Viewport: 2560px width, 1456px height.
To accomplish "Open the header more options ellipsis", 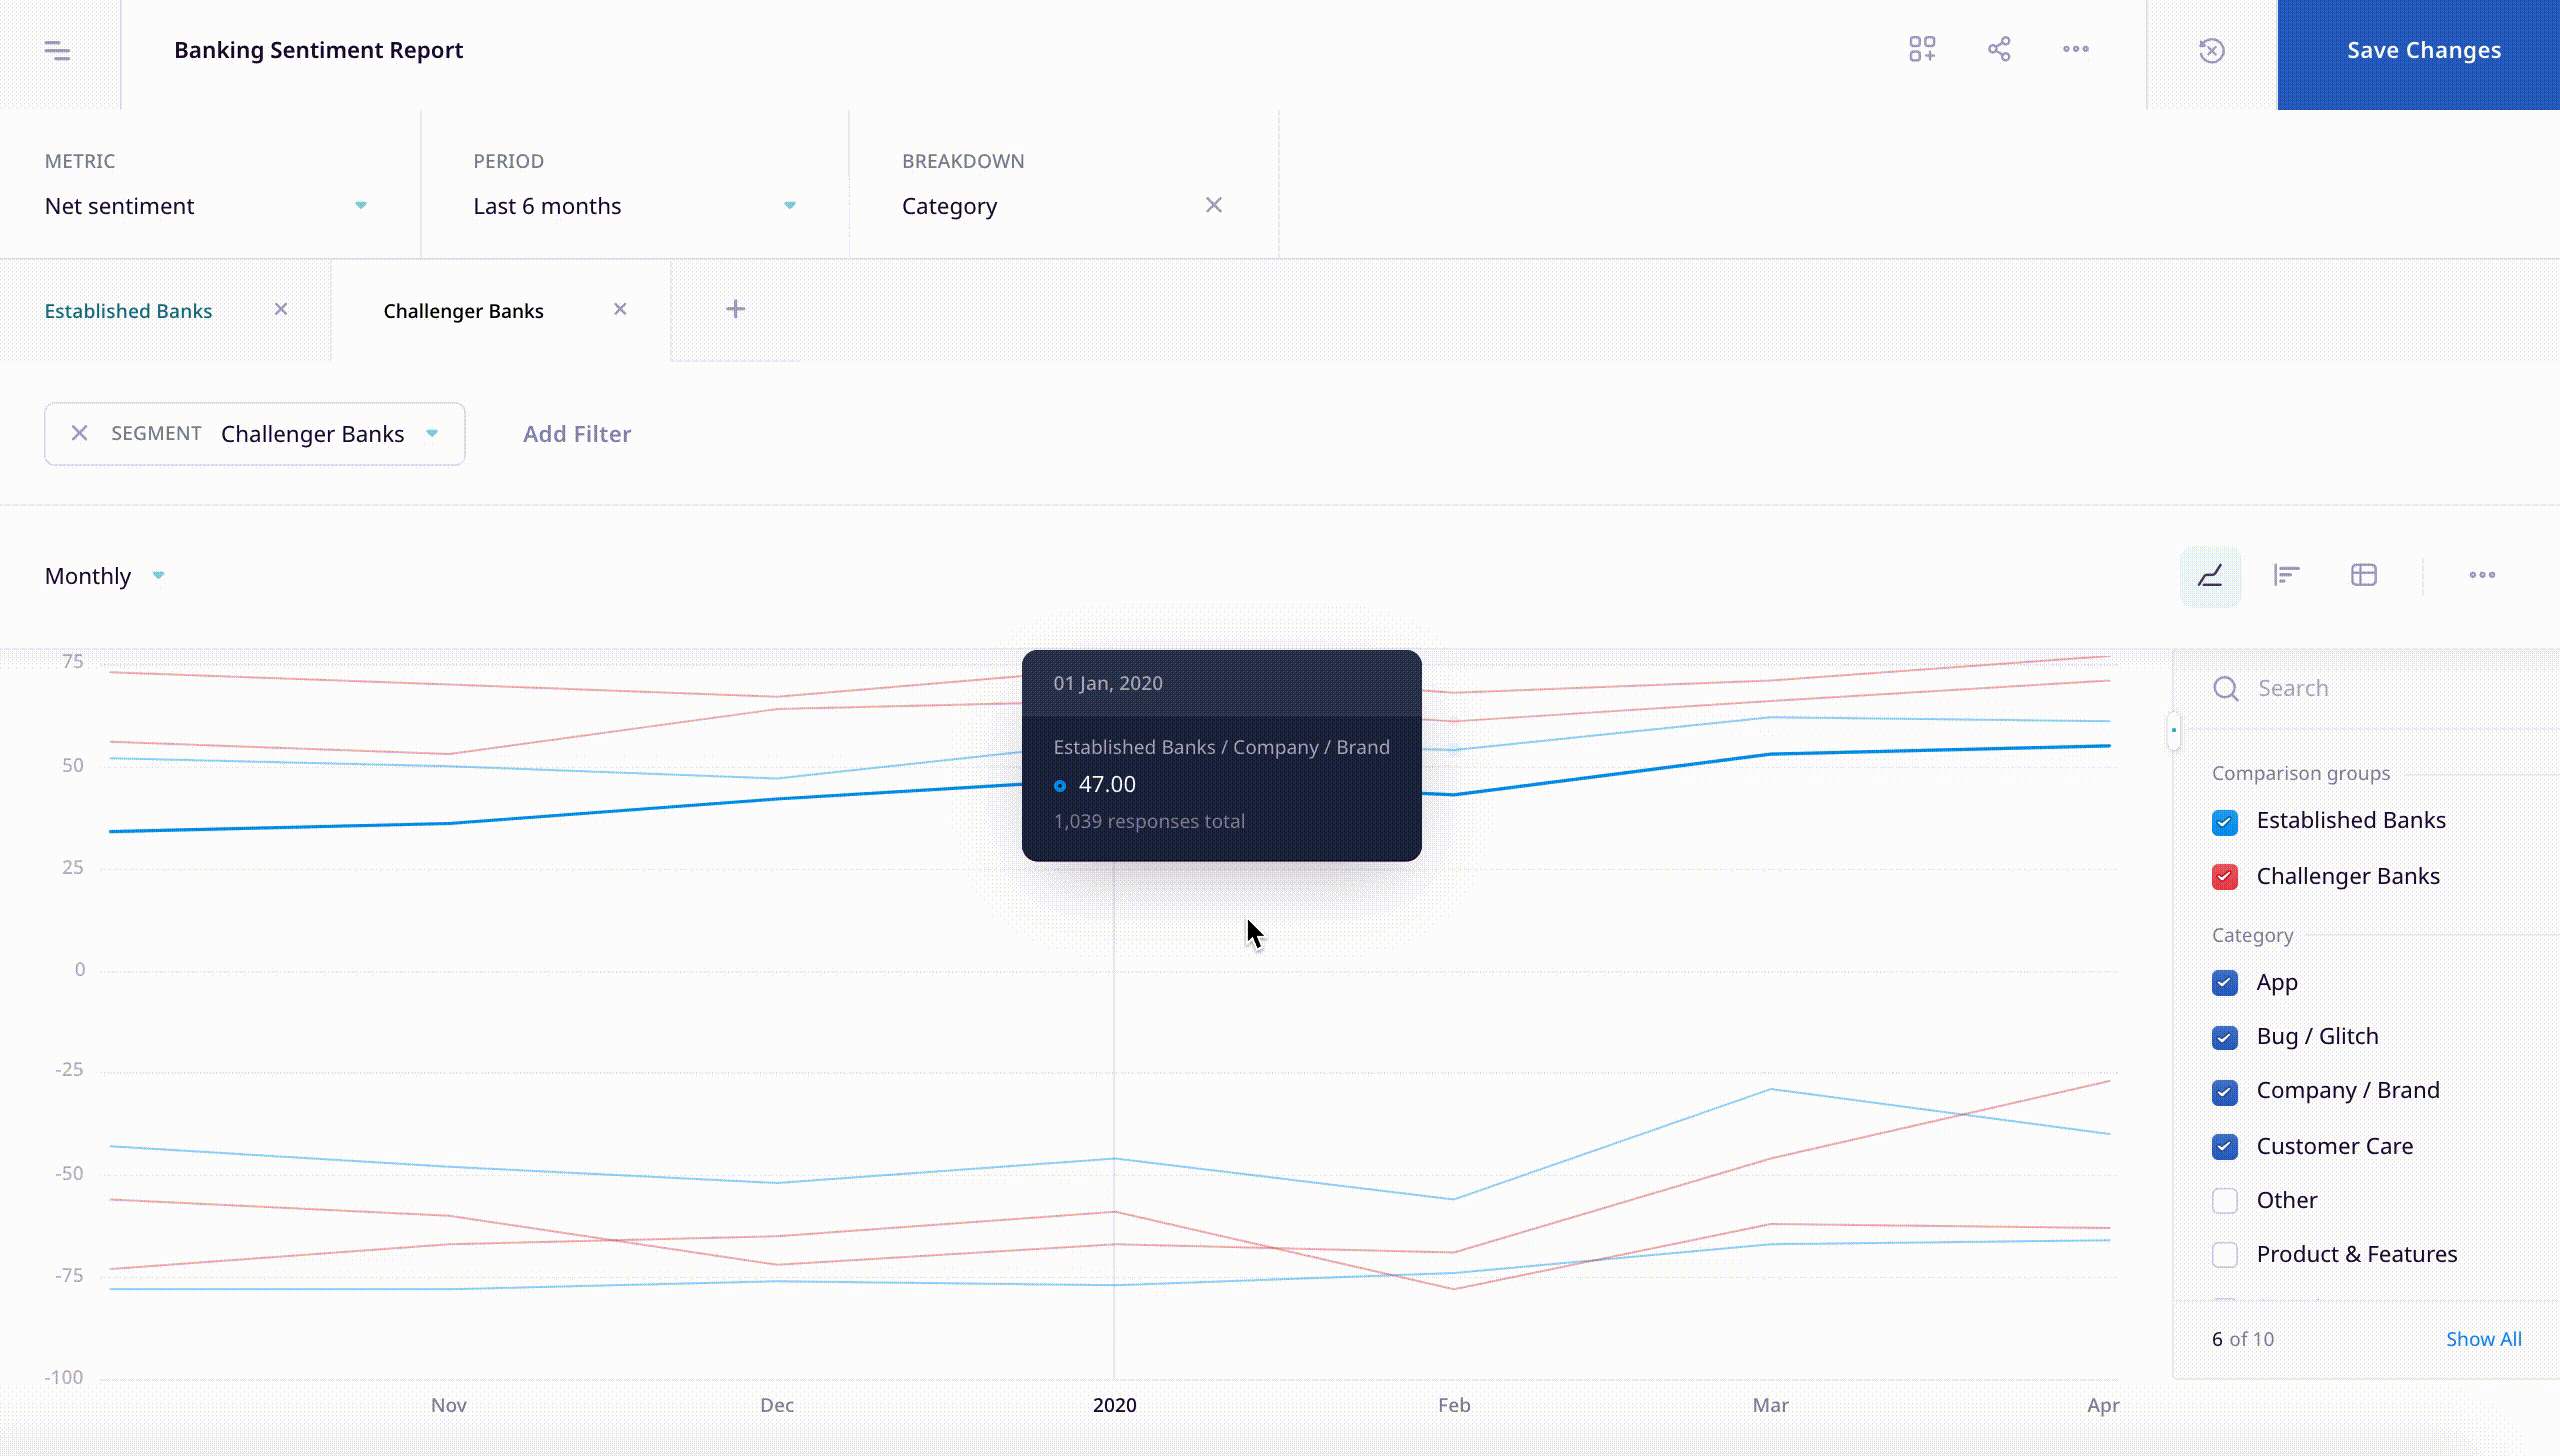I will (x=2076, y=50).
